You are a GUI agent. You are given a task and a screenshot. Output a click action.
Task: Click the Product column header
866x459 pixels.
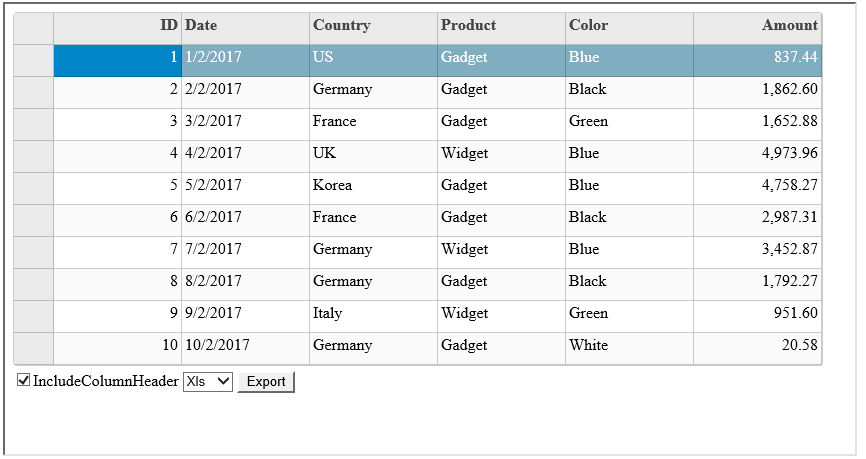pos(501,27)
